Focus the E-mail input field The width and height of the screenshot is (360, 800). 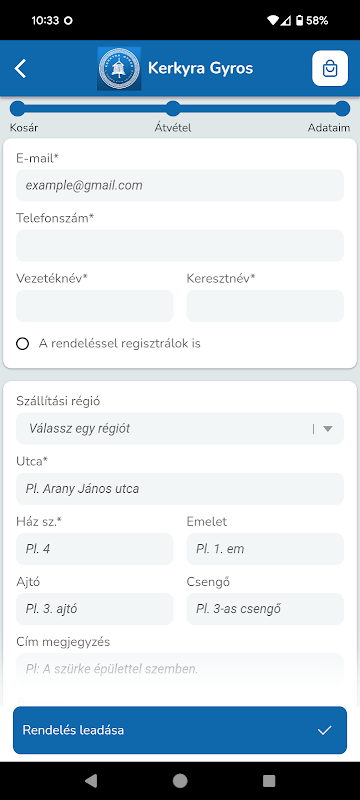pyautogui.click(x=180, y=185)
